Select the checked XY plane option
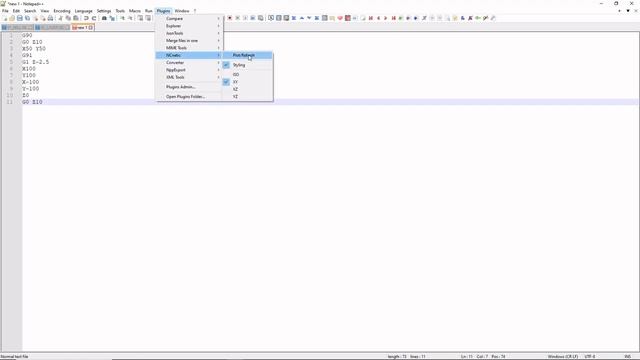 pos(248,82)
